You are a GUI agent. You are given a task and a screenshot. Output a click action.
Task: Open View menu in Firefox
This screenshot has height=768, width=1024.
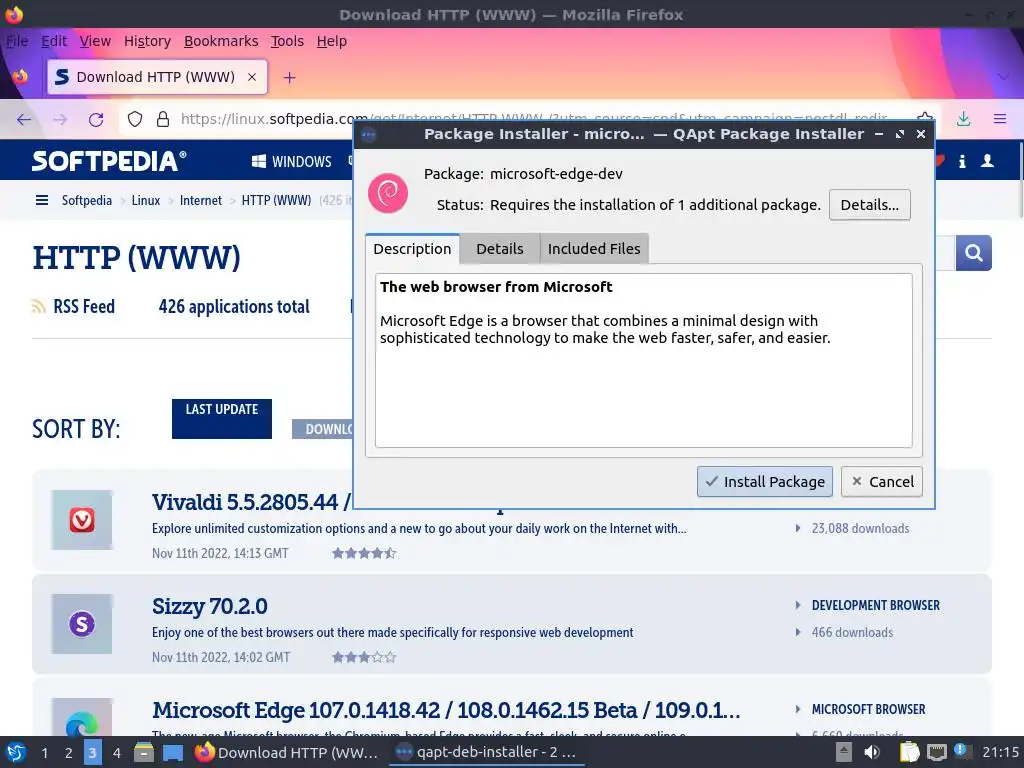95,41
